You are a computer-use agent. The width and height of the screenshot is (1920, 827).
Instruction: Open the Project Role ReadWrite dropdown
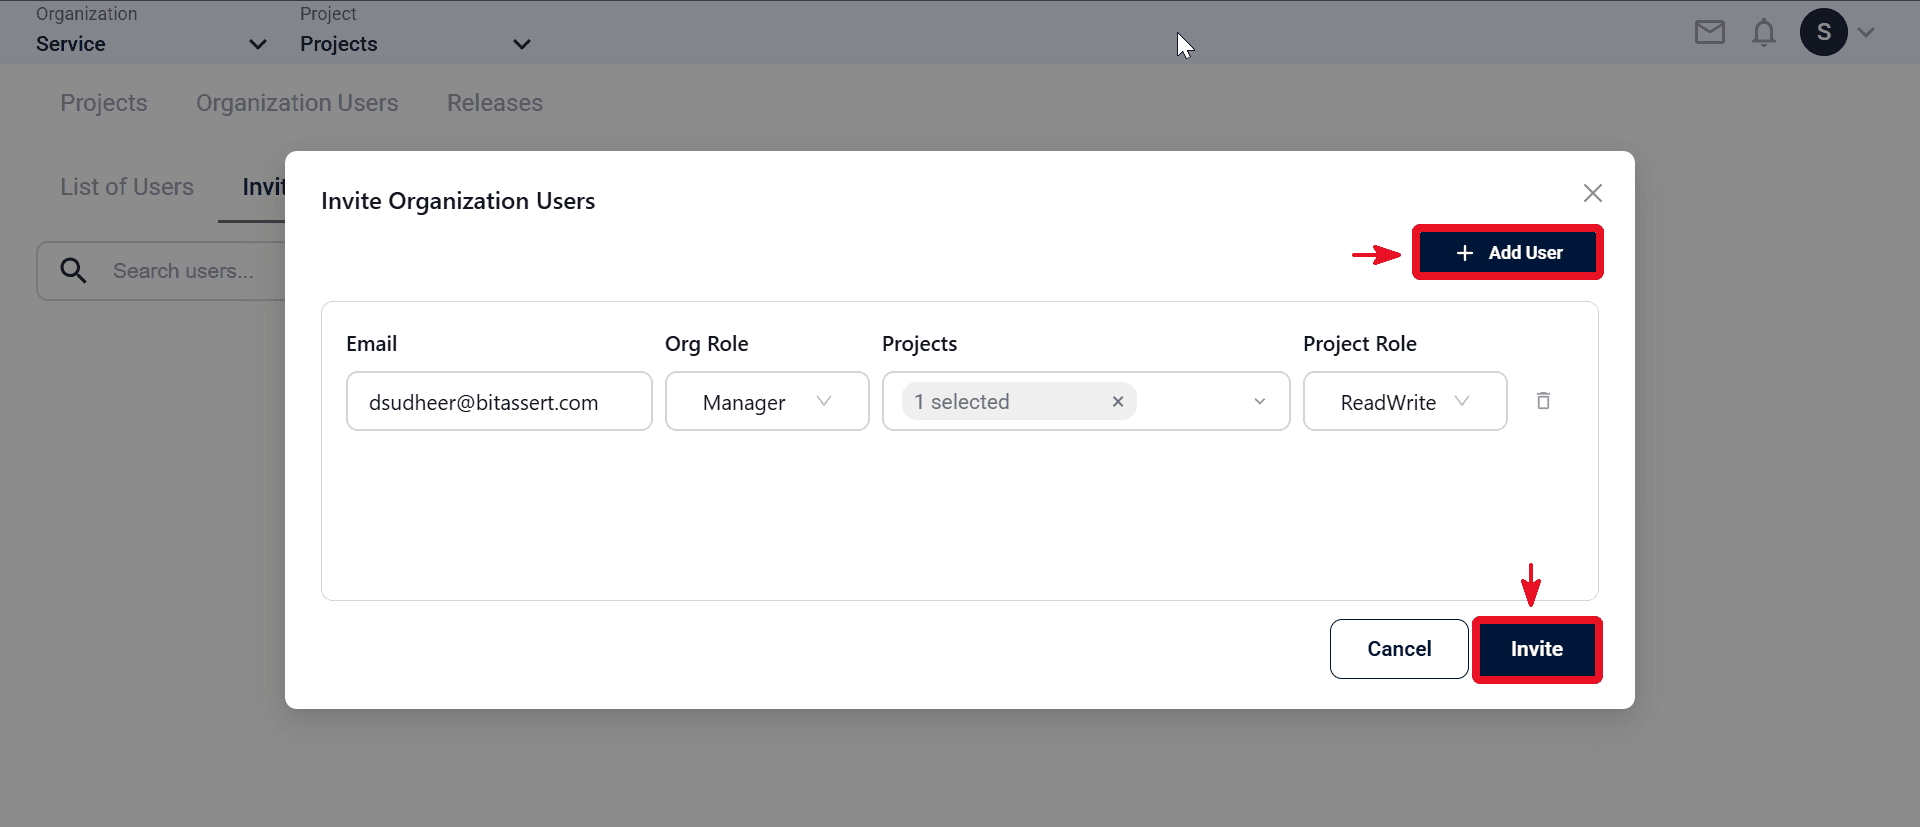(x=1405, y=401)
